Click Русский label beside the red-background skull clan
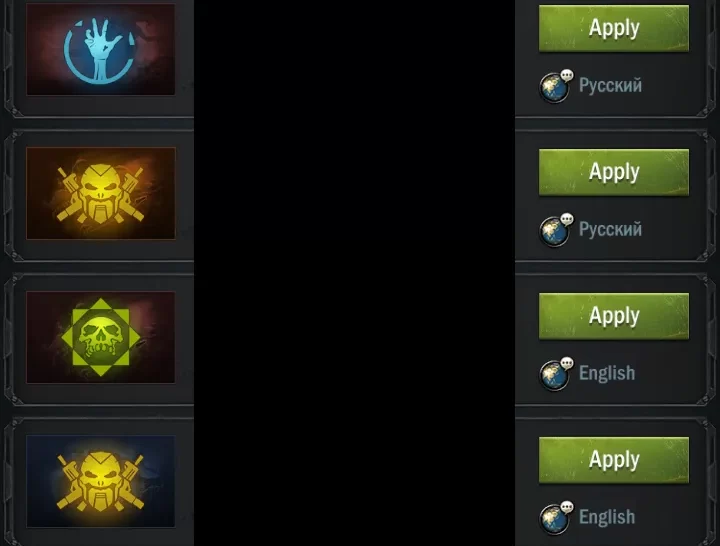Screen dimensions: 720x546 pos(610,229)
